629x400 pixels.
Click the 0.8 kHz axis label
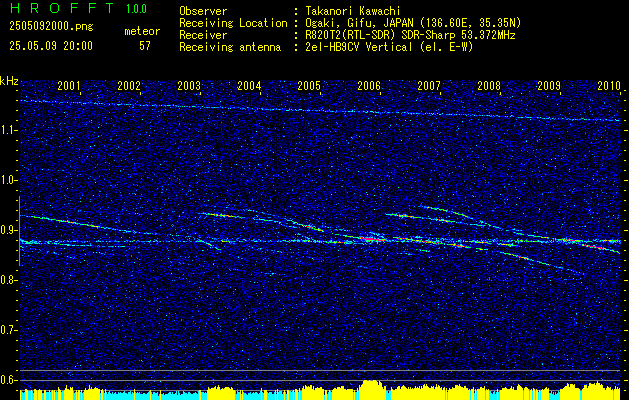click(x=8, y=280)
